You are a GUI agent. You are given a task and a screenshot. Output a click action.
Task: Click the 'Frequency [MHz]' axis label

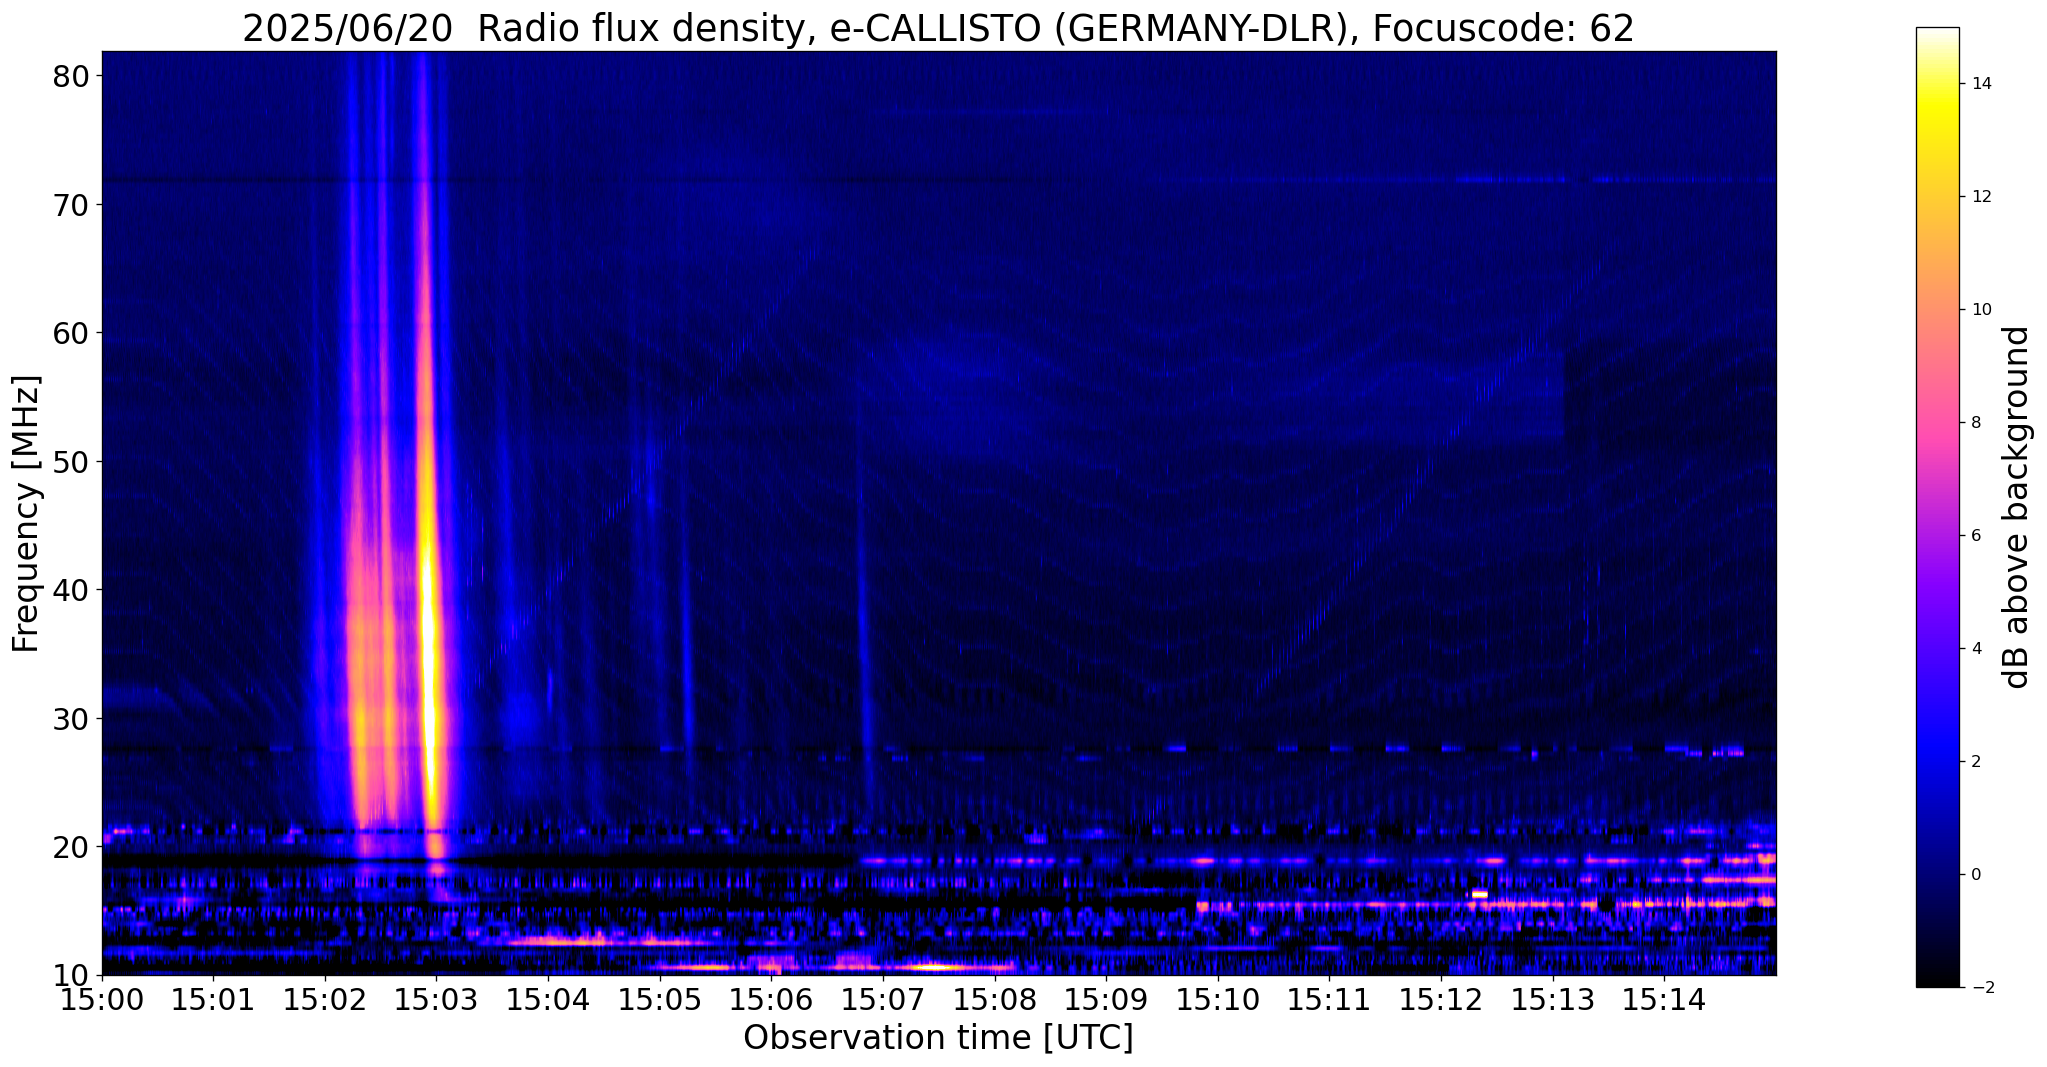tap(26, 514)
